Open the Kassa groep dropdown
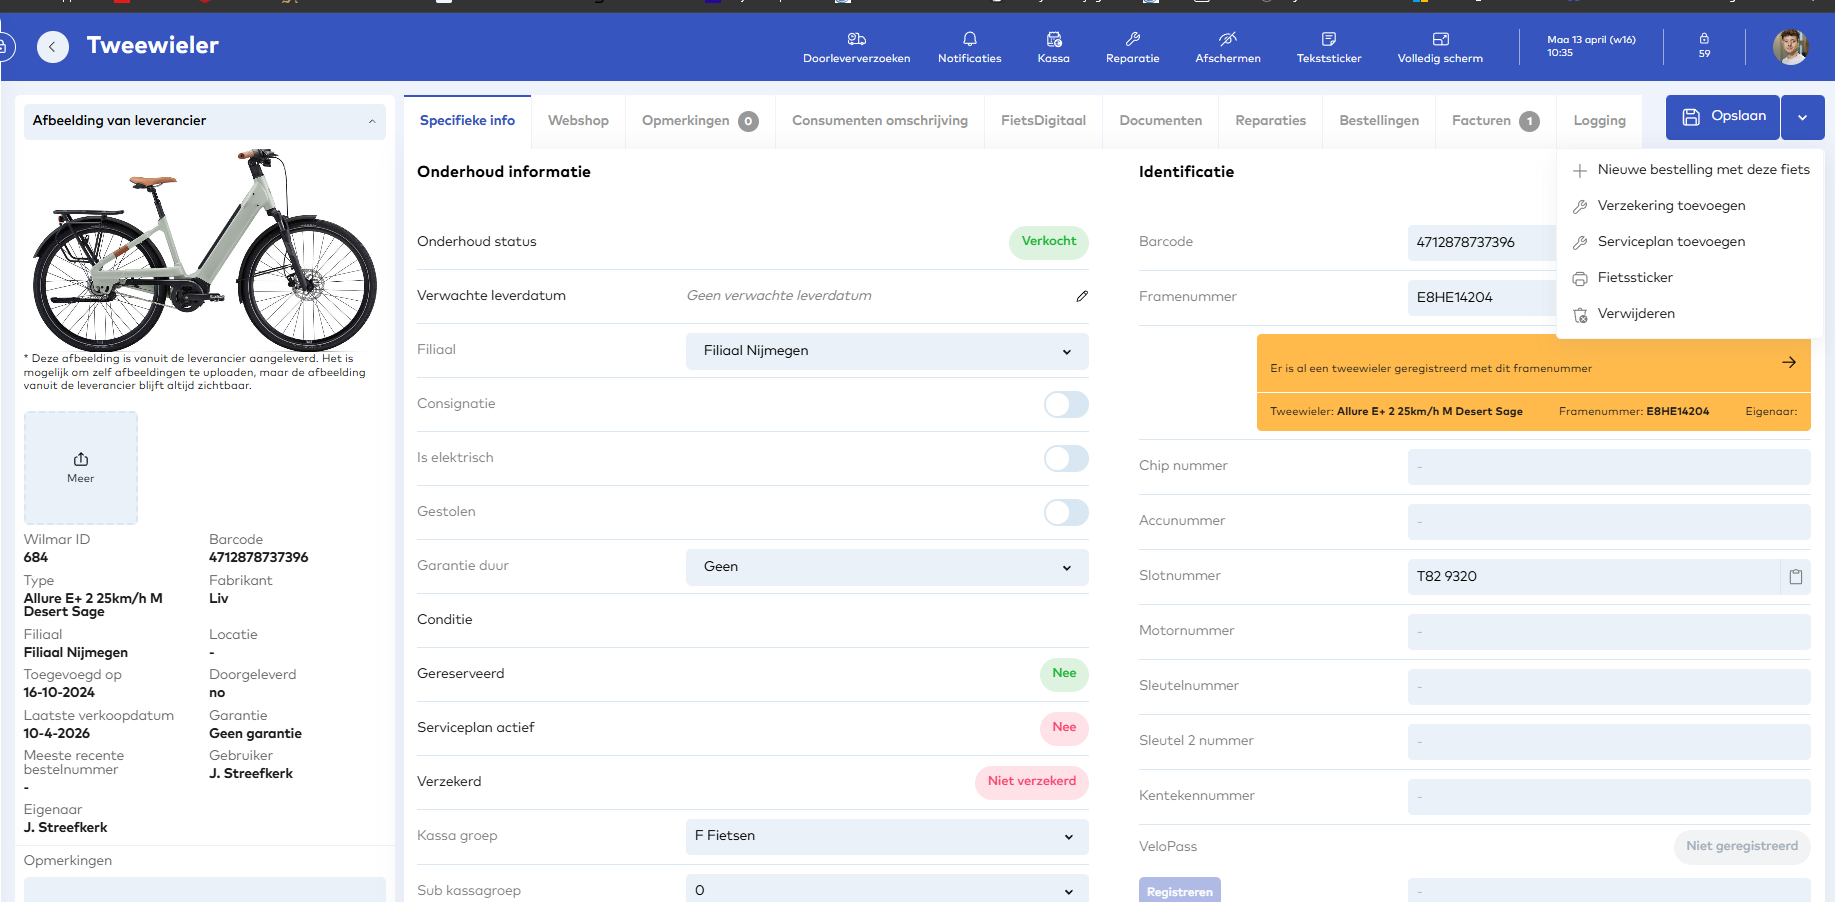 tap(886, 836)
